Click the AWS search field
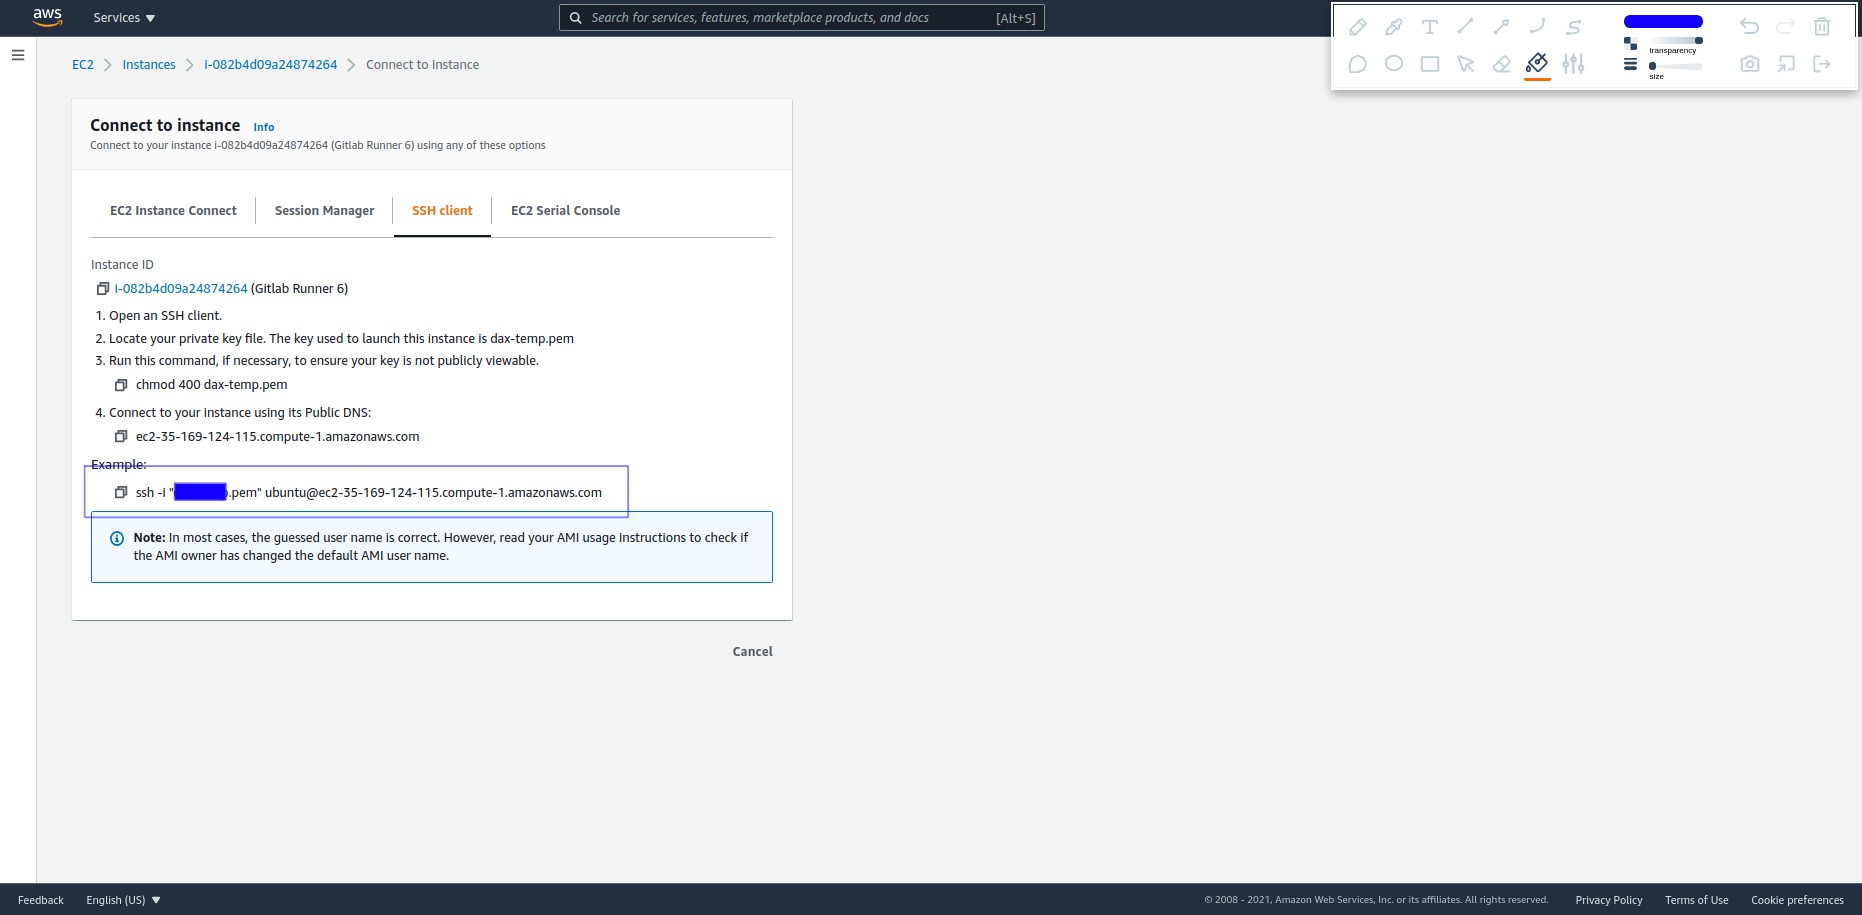Image resolution: width=1862 pixels, height=915 pixels. pyautogui.click(x=801, y=18)
